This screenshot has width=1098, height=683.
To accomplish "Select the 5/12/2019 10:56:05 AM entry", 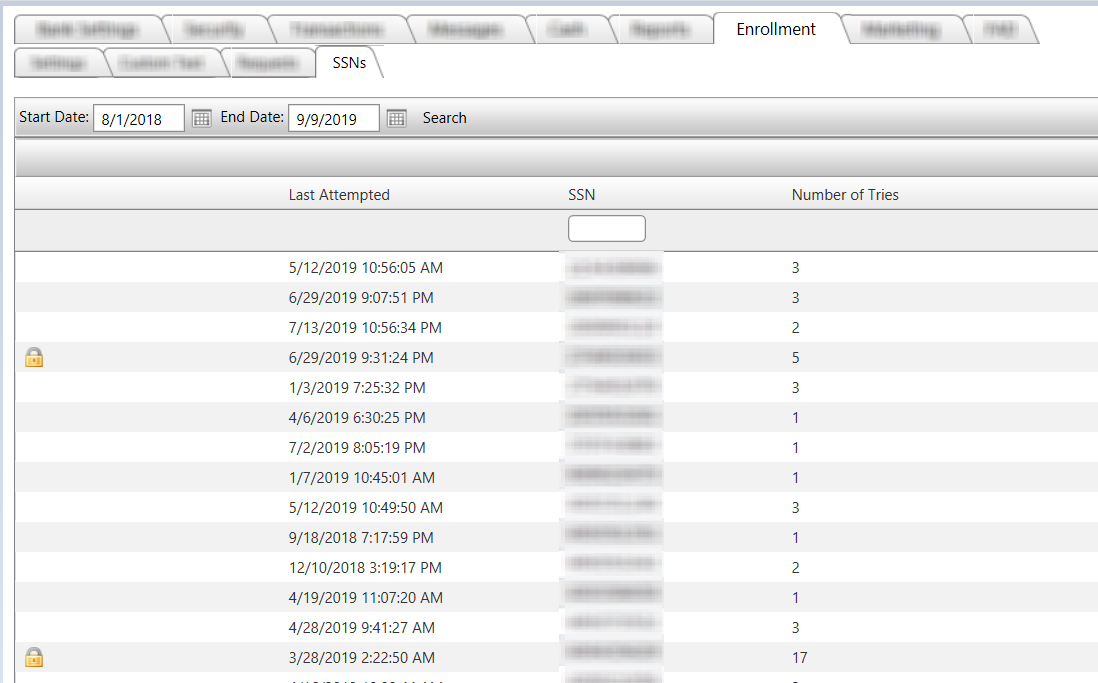I will (365, 268).
